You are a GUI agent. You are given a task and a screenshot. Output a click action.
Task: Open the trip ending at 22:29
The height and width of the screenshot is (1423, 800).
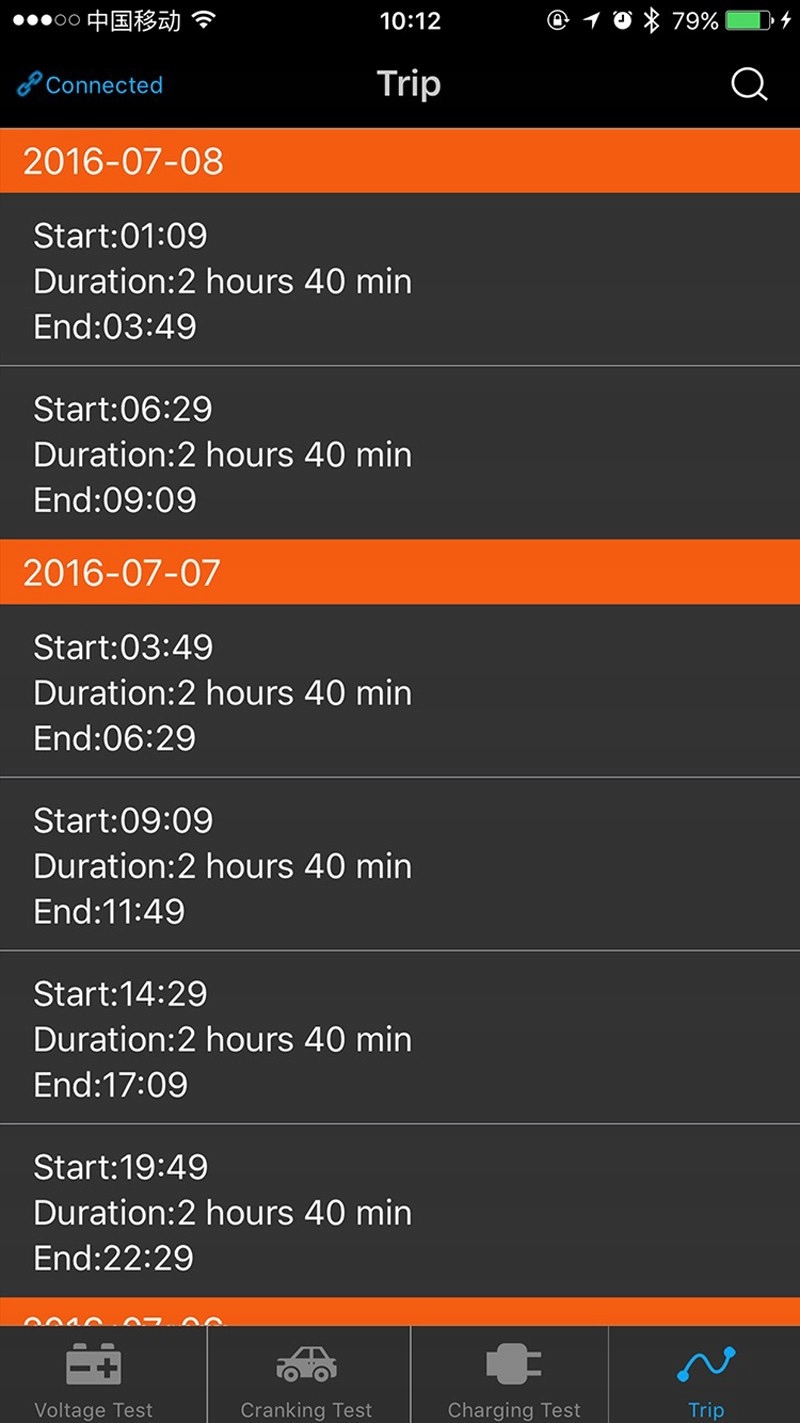click(400, 1211)
